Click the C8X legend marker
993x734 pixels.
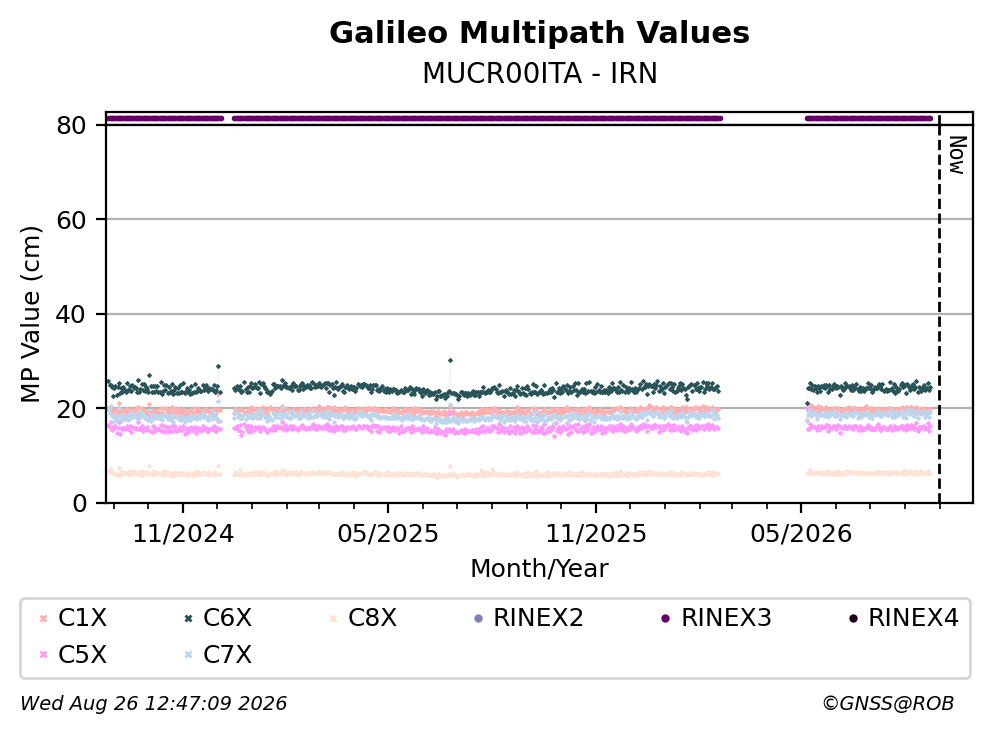[x=333, y=618]
